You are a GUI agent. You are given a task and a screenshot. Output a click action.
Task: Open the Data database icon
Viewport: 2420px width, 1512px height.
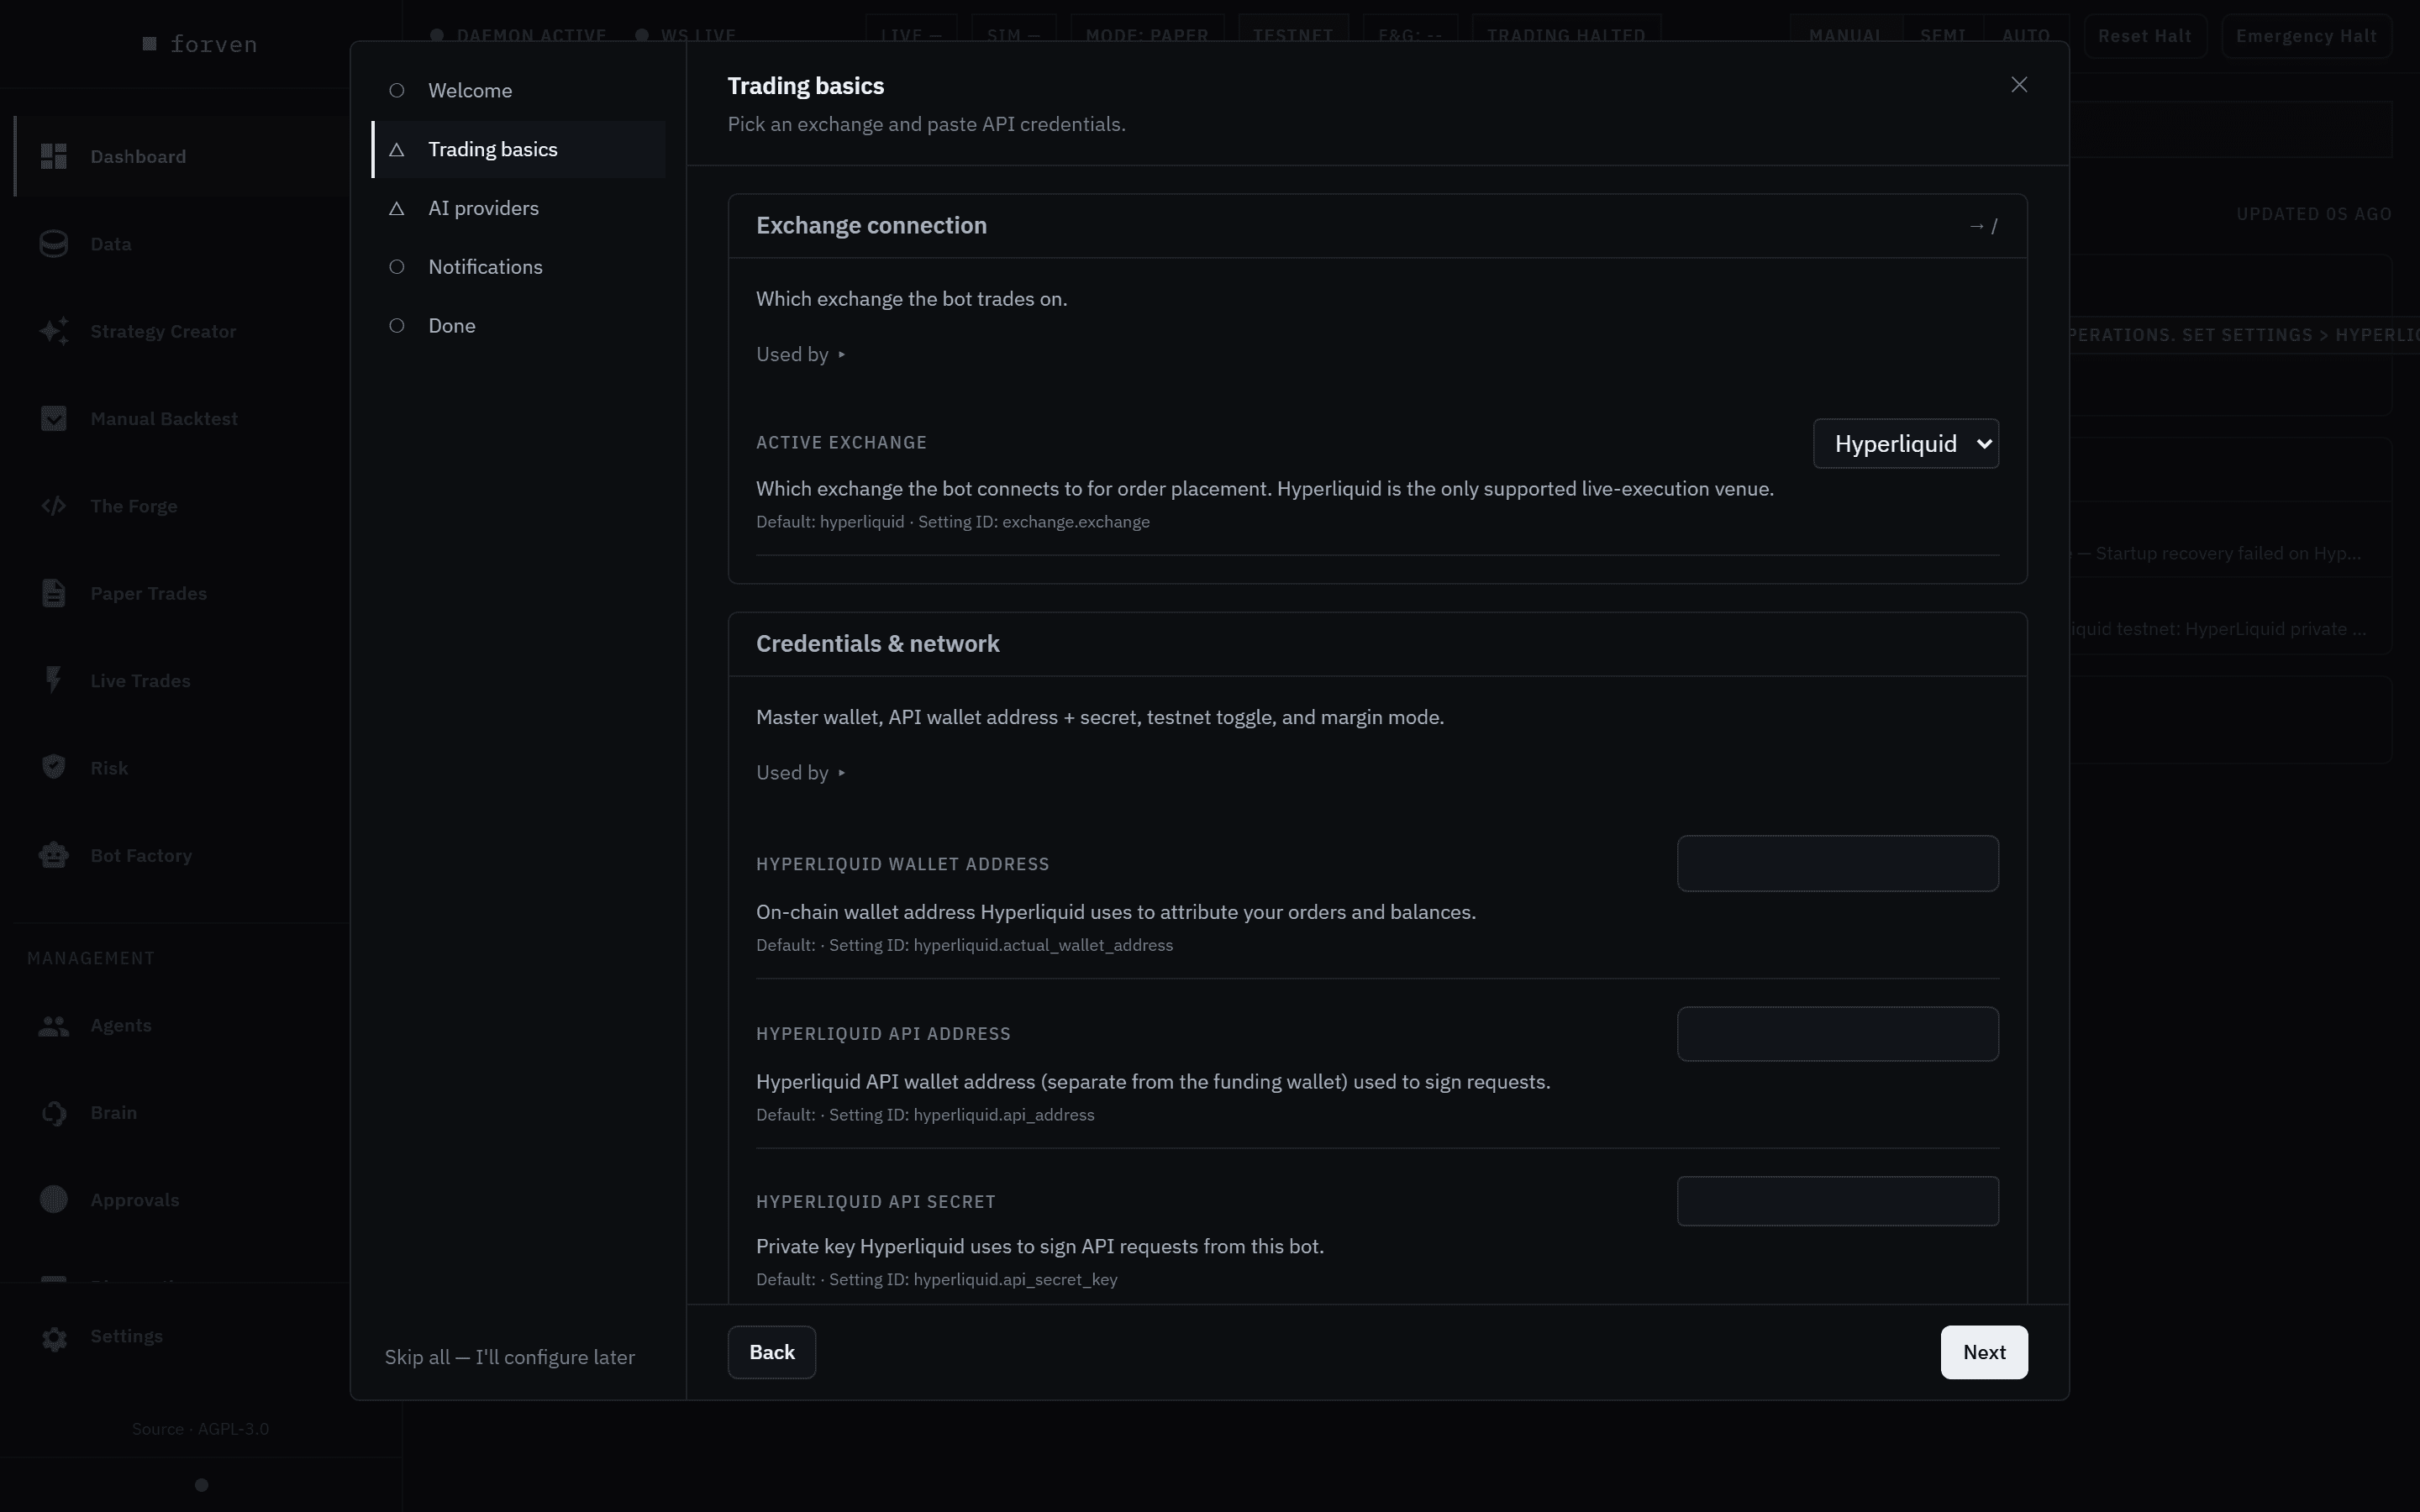(54, 244)
